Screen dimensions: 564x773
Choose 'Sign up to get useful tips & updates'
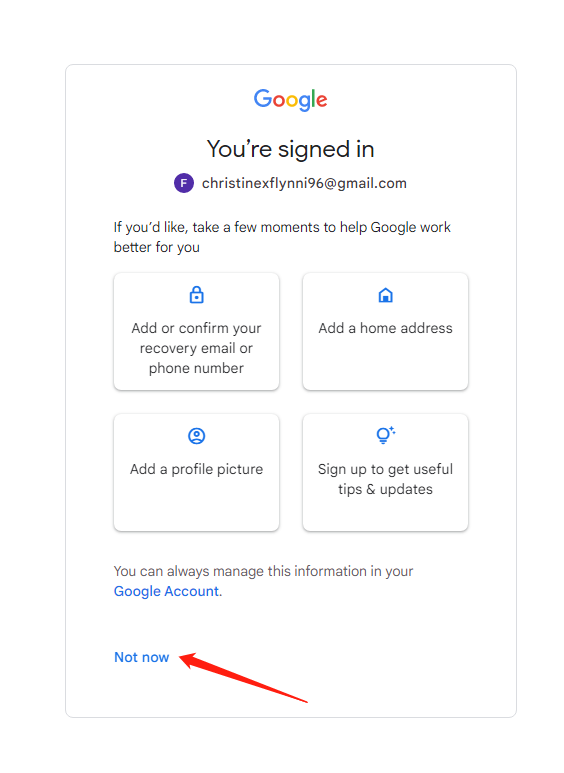pos(386,479)
